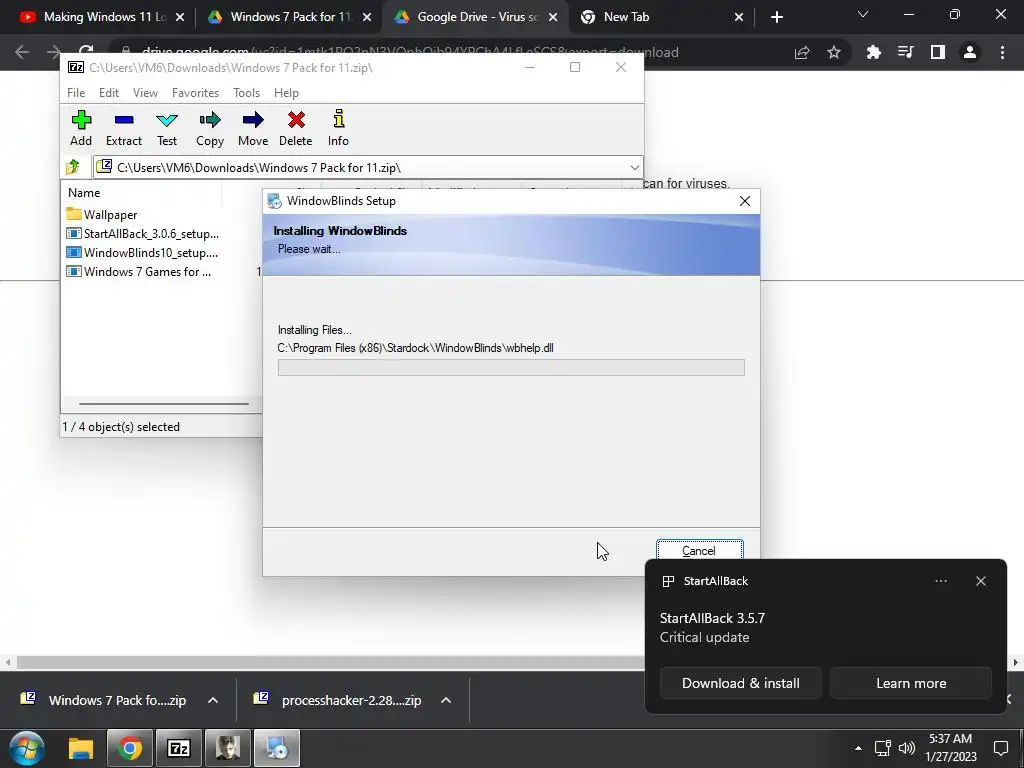Viewport: 1024px width, 768px height.
Task: Click the Info icon in 7-Zip toolbar
Action: [338, 128]
